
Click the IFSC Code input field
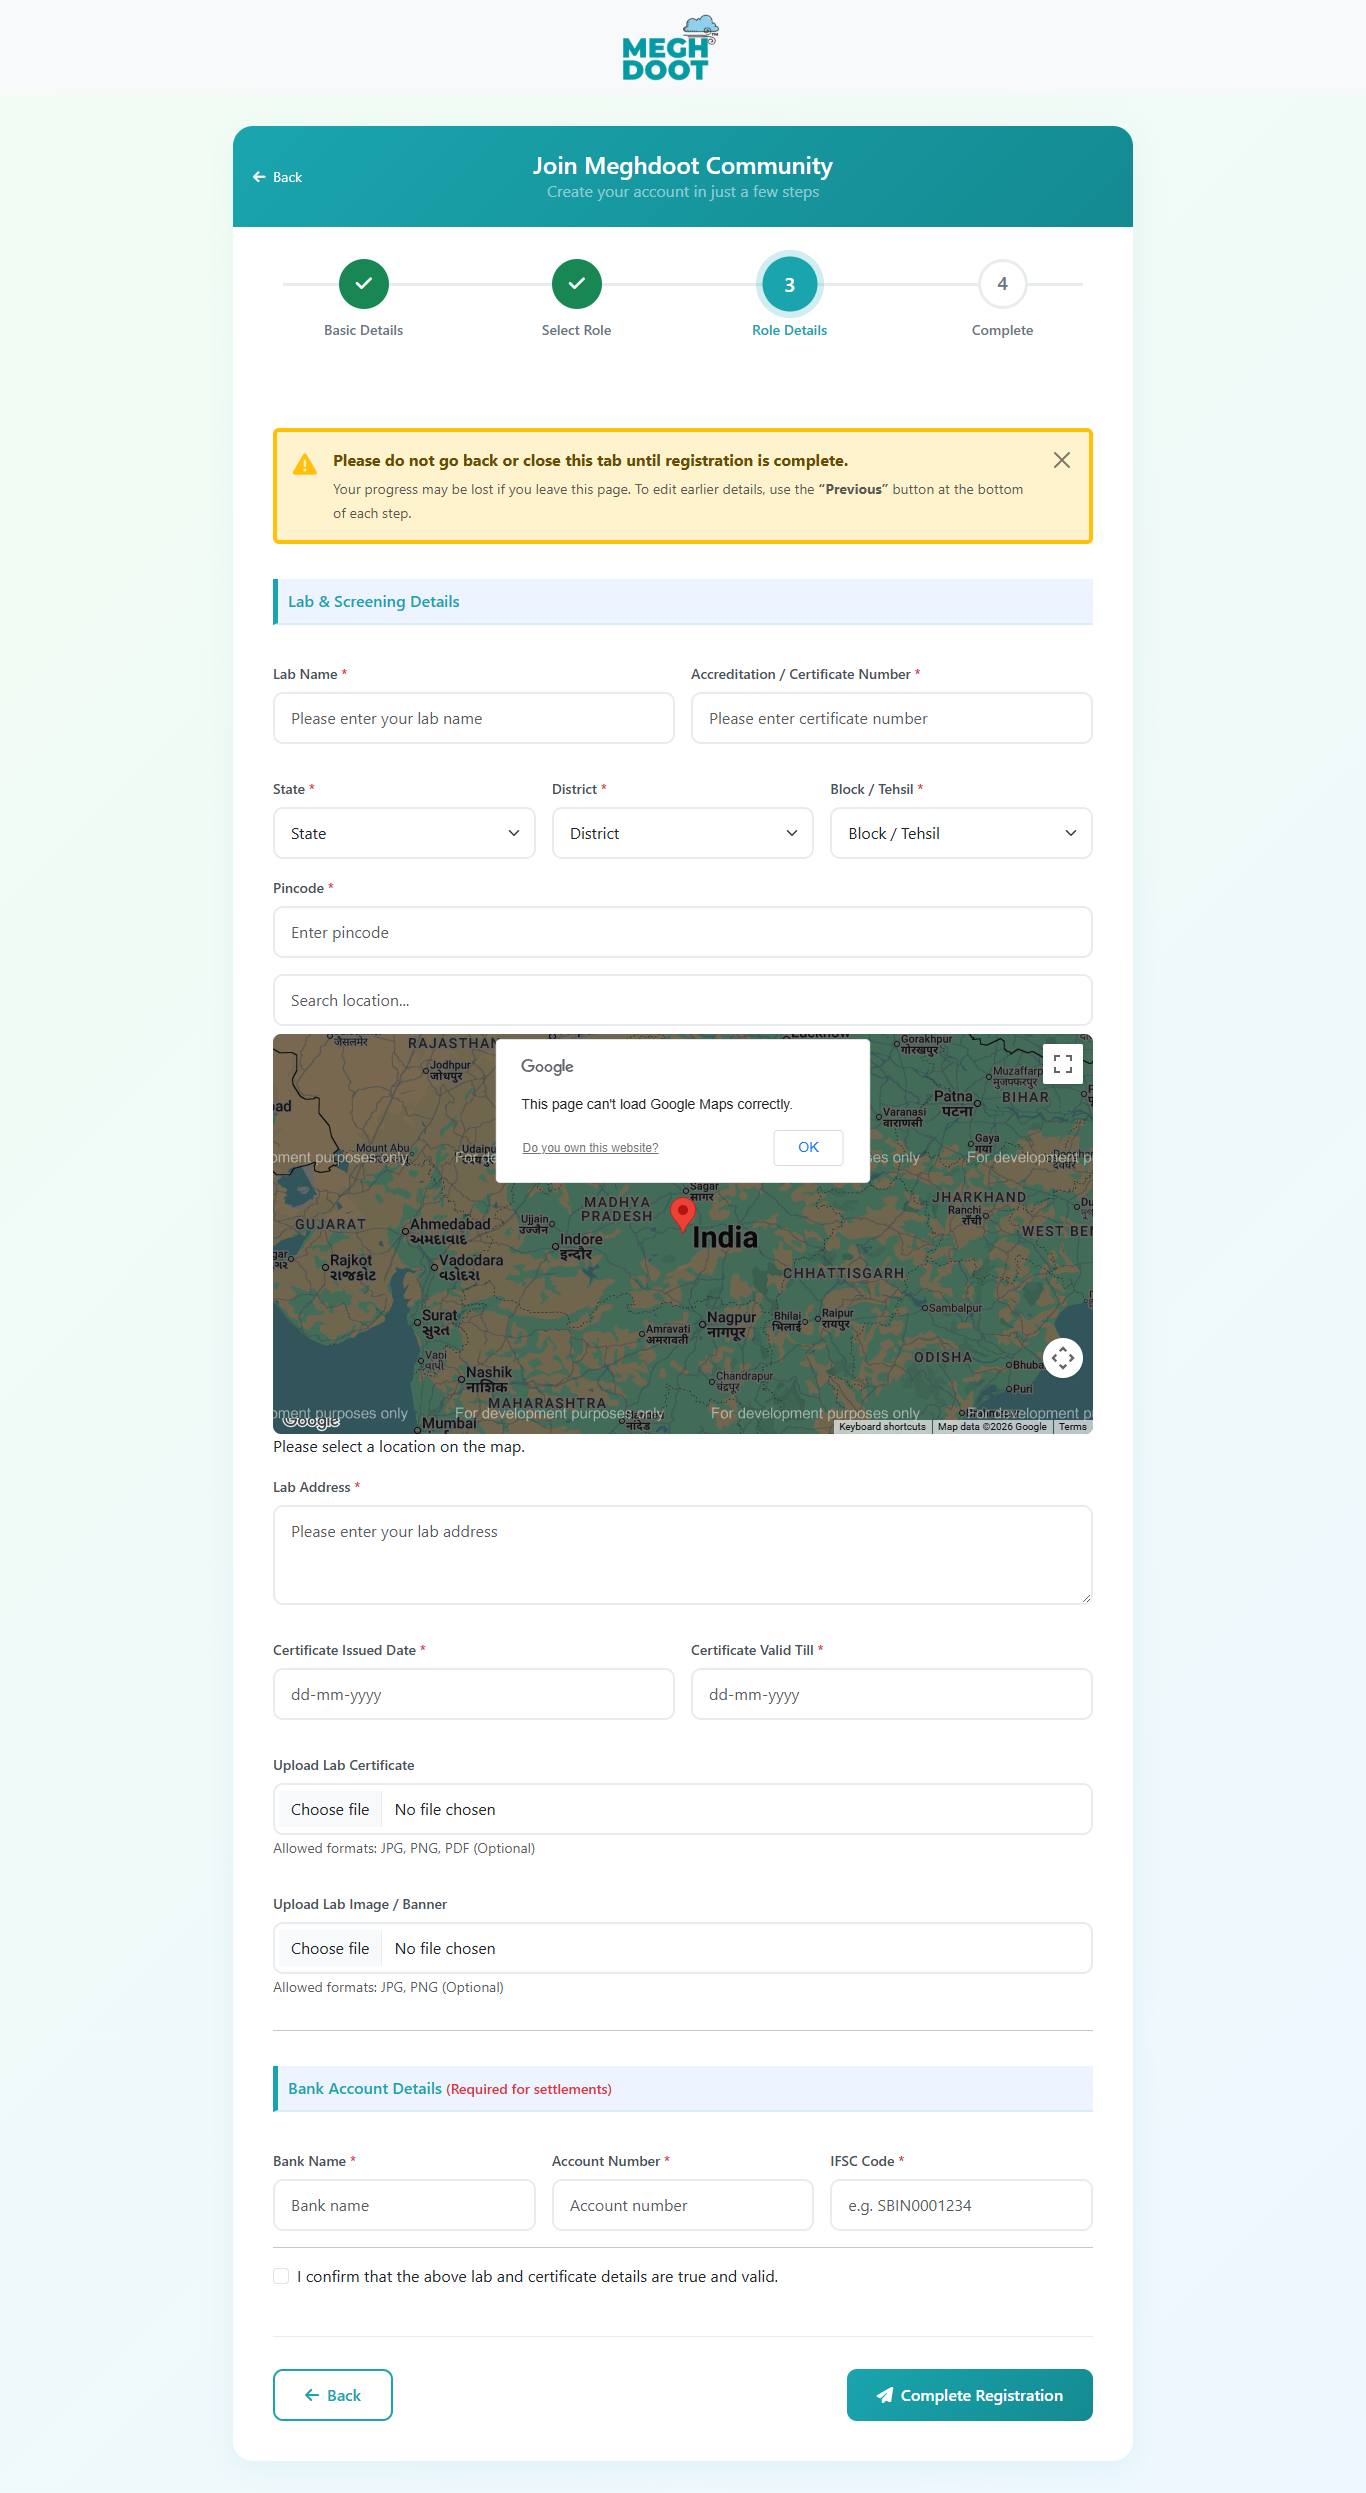961,2205
